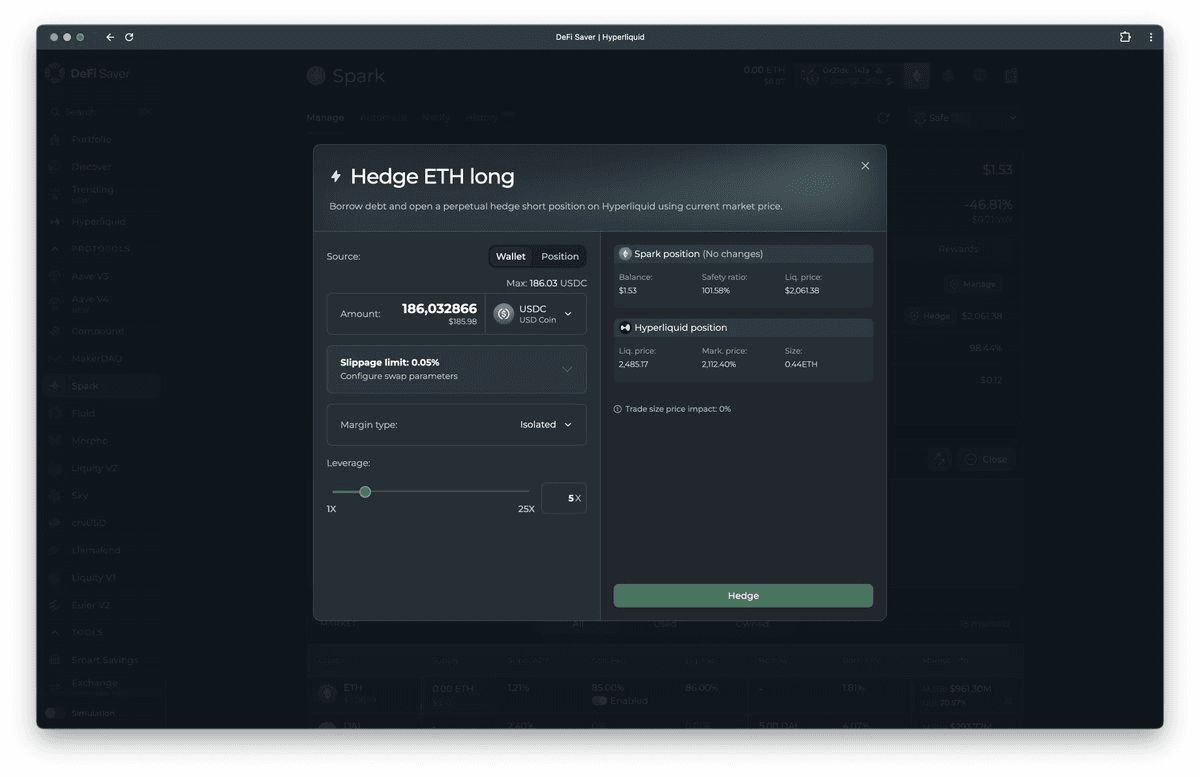Click the Mark. price value 2,112.40%
The width and height of the screenshot is (1200, 777).
pos(719,364)
